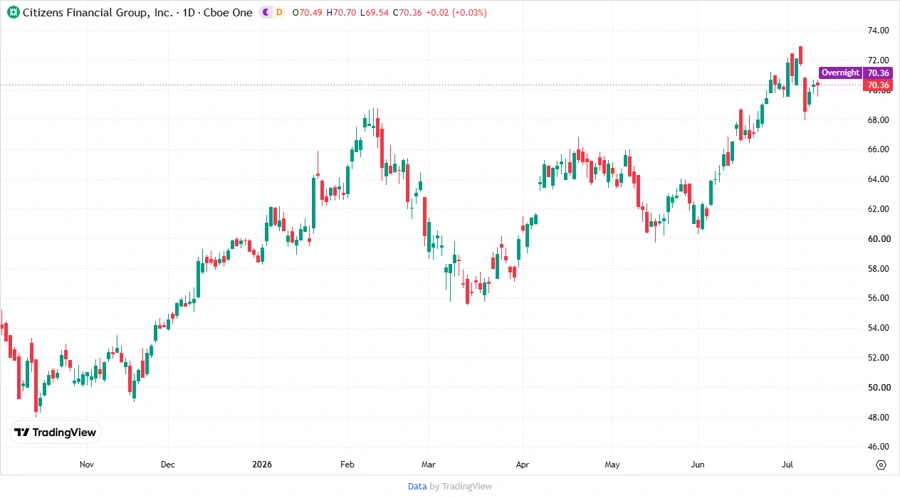Click the 56.00 price axis label
The height and width of the screenshot is (498, 900).
tap(878, 298)
